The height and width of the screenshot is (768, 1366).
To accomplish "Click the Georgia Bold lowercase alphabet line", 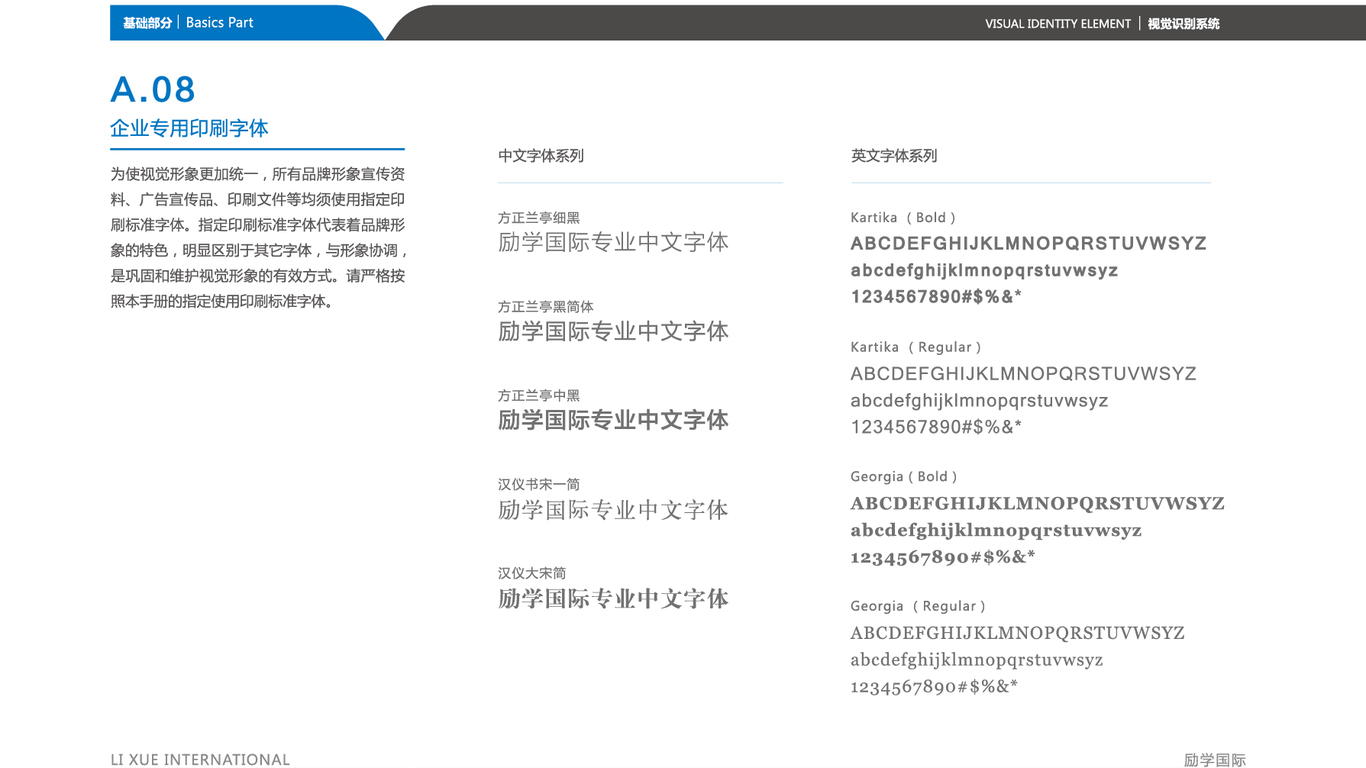I will click(x=997, y=531).
